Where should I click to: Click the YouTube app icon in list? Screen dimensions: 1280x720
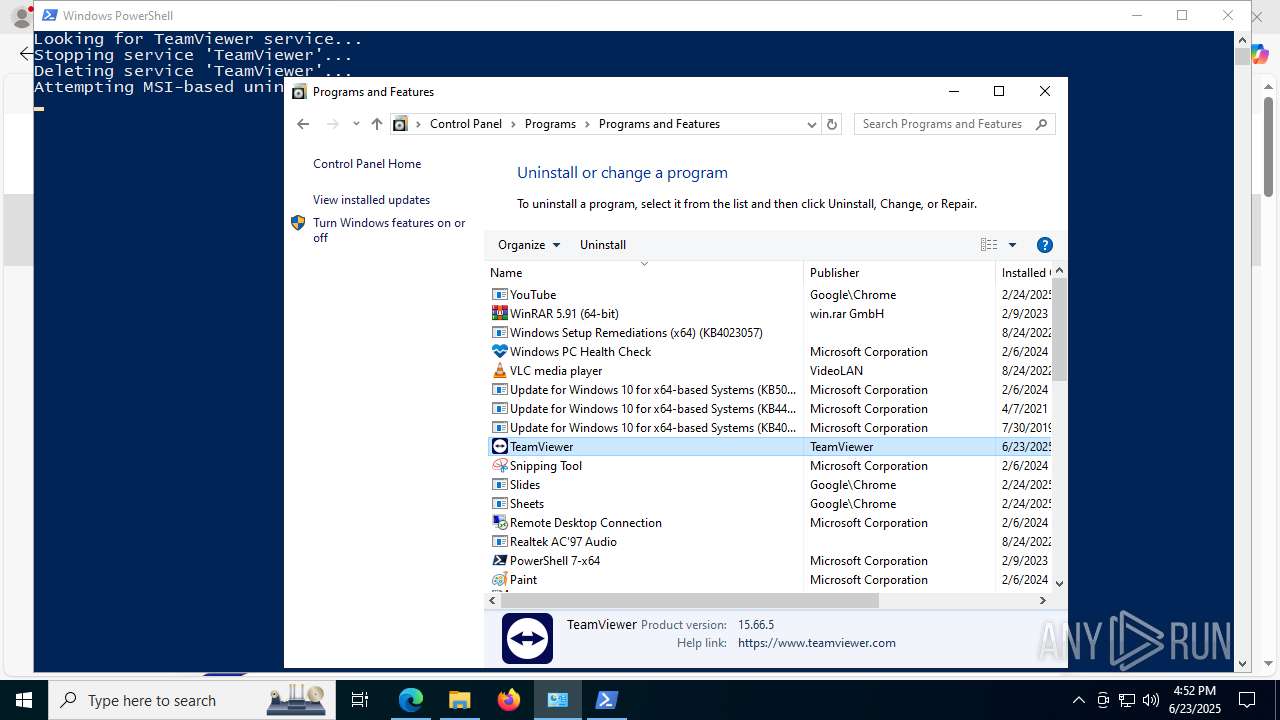[500, 295]
